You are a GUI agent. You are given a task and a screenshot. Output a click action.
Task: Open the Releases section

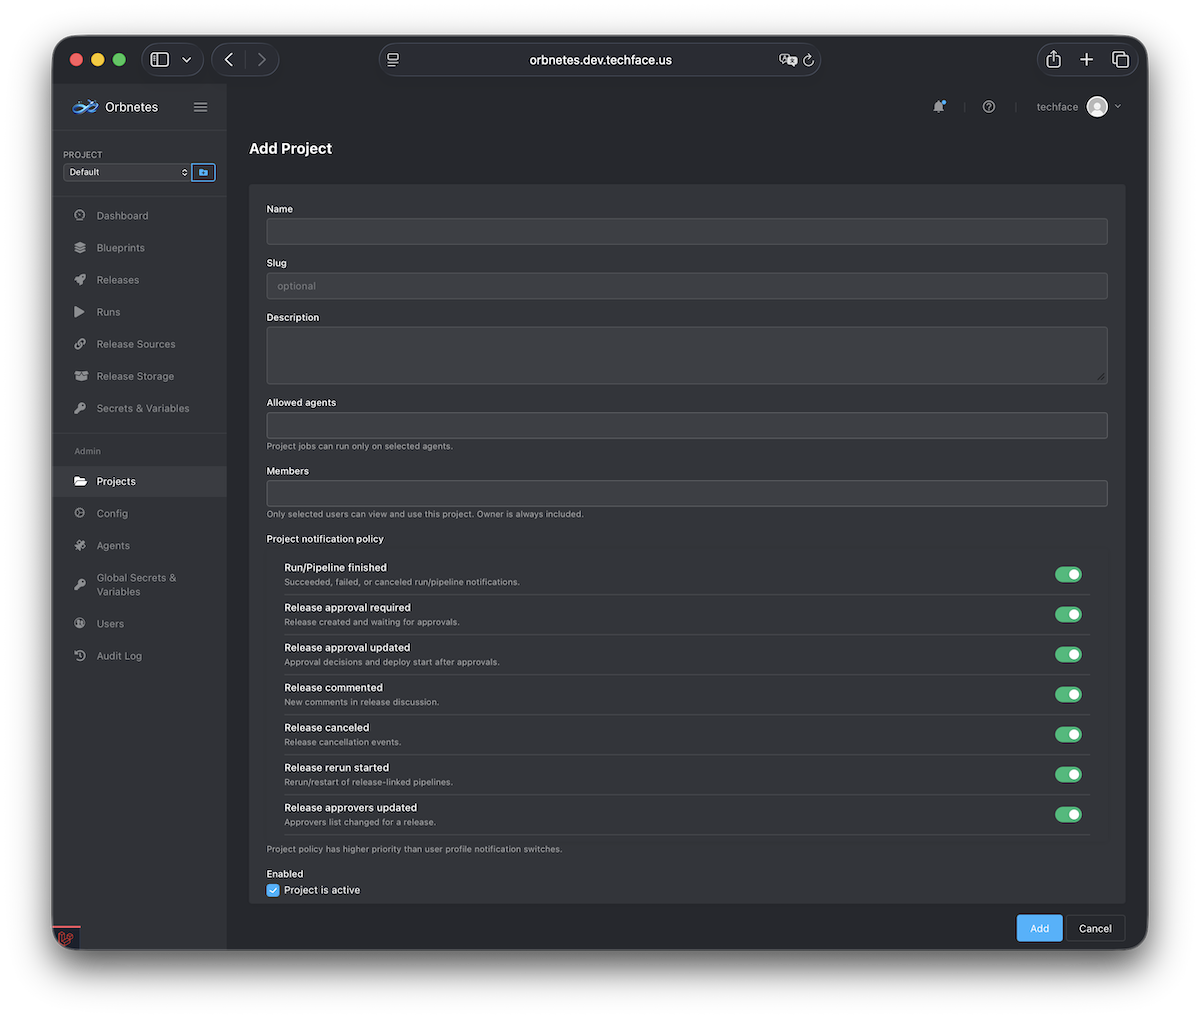coord(117,279)
